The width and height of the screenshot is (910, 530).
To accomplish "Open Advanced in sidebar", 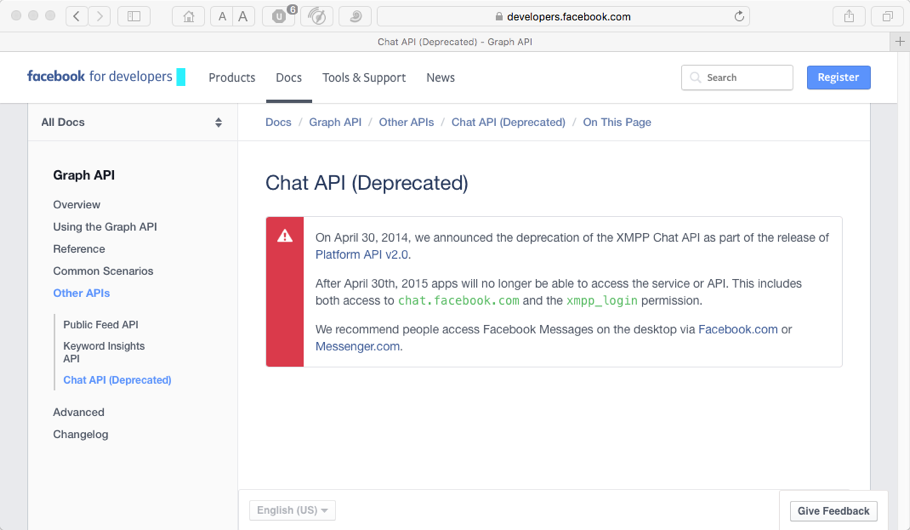I will pos(78,412).
